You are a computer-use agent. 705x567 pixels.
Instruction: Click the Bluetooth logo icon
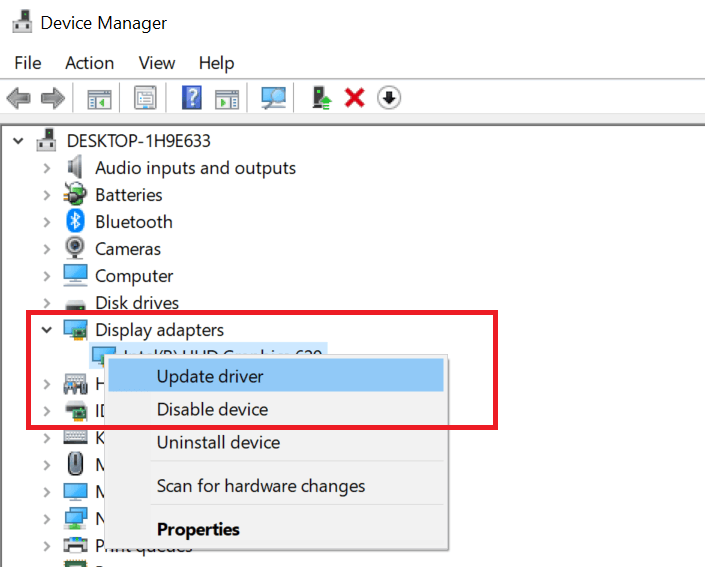tap(75, 221)
